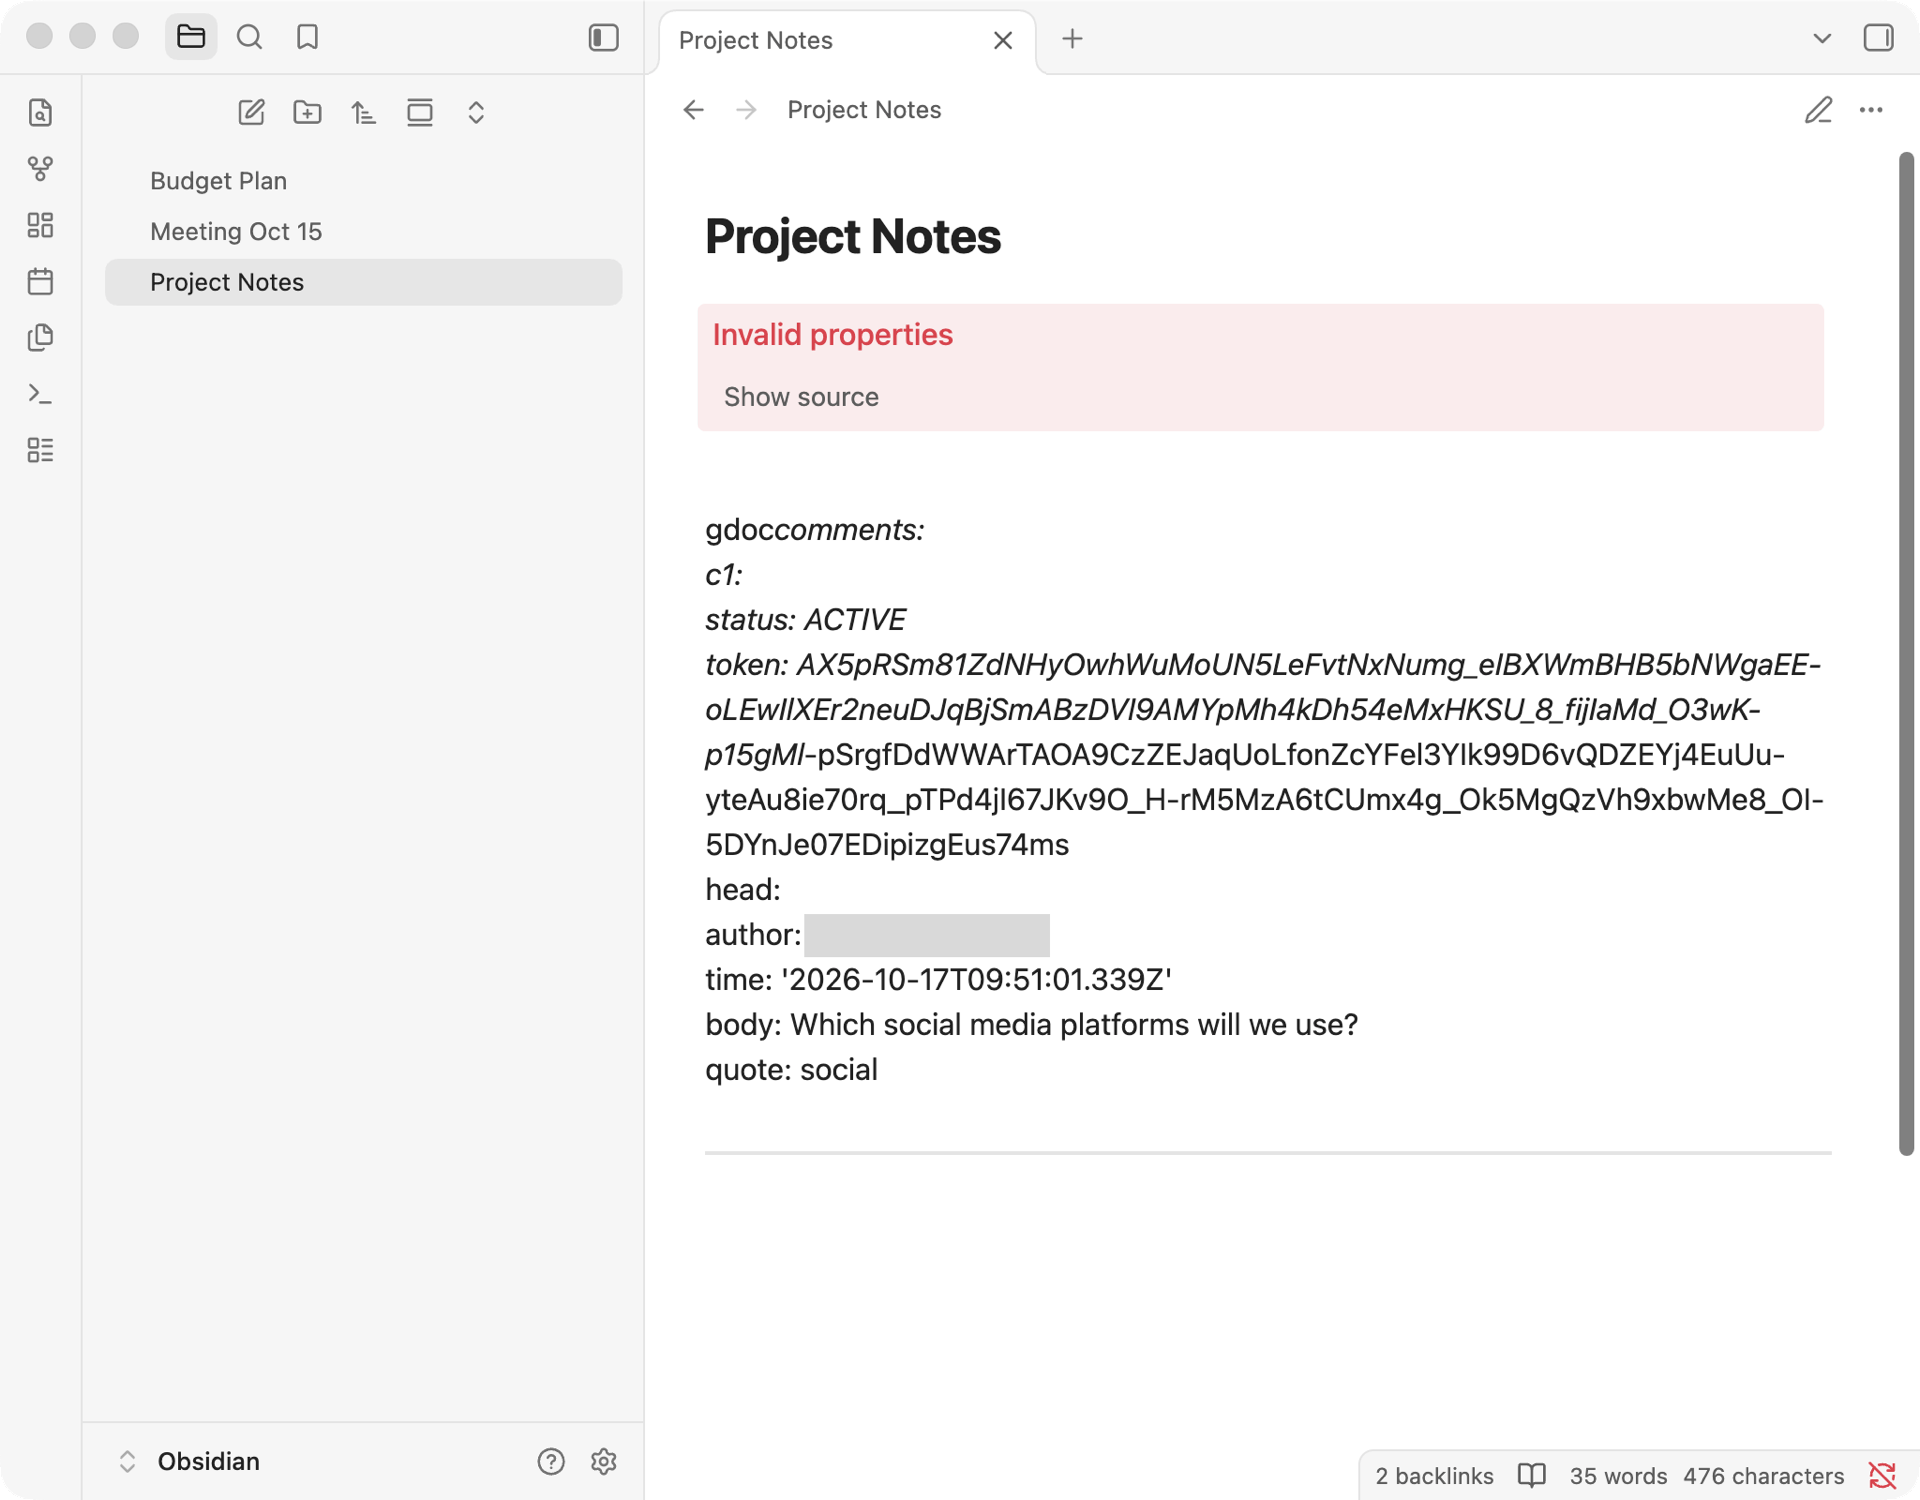Screen dimensions: 1920x1500
Task: Open the Meeting Oct 15 note
Action: (363, 232)
